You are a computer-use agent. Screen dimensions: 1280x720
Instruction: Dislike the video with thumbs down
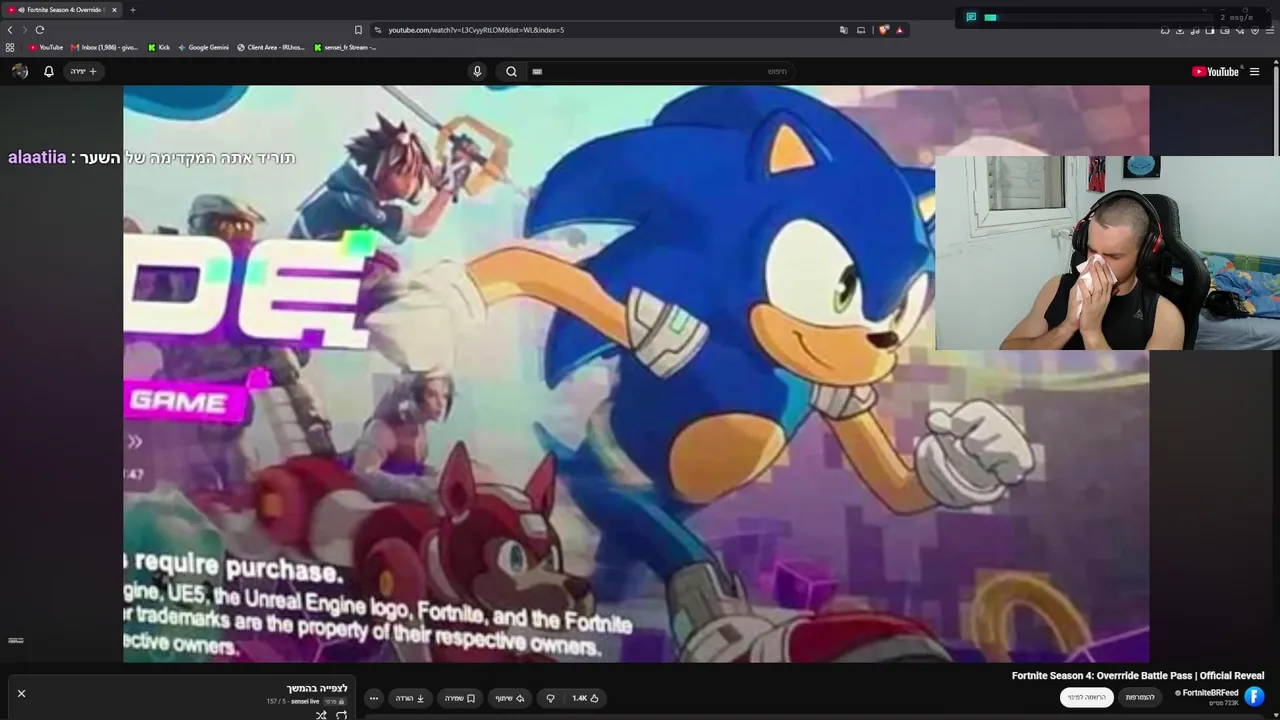click(550, 698)
